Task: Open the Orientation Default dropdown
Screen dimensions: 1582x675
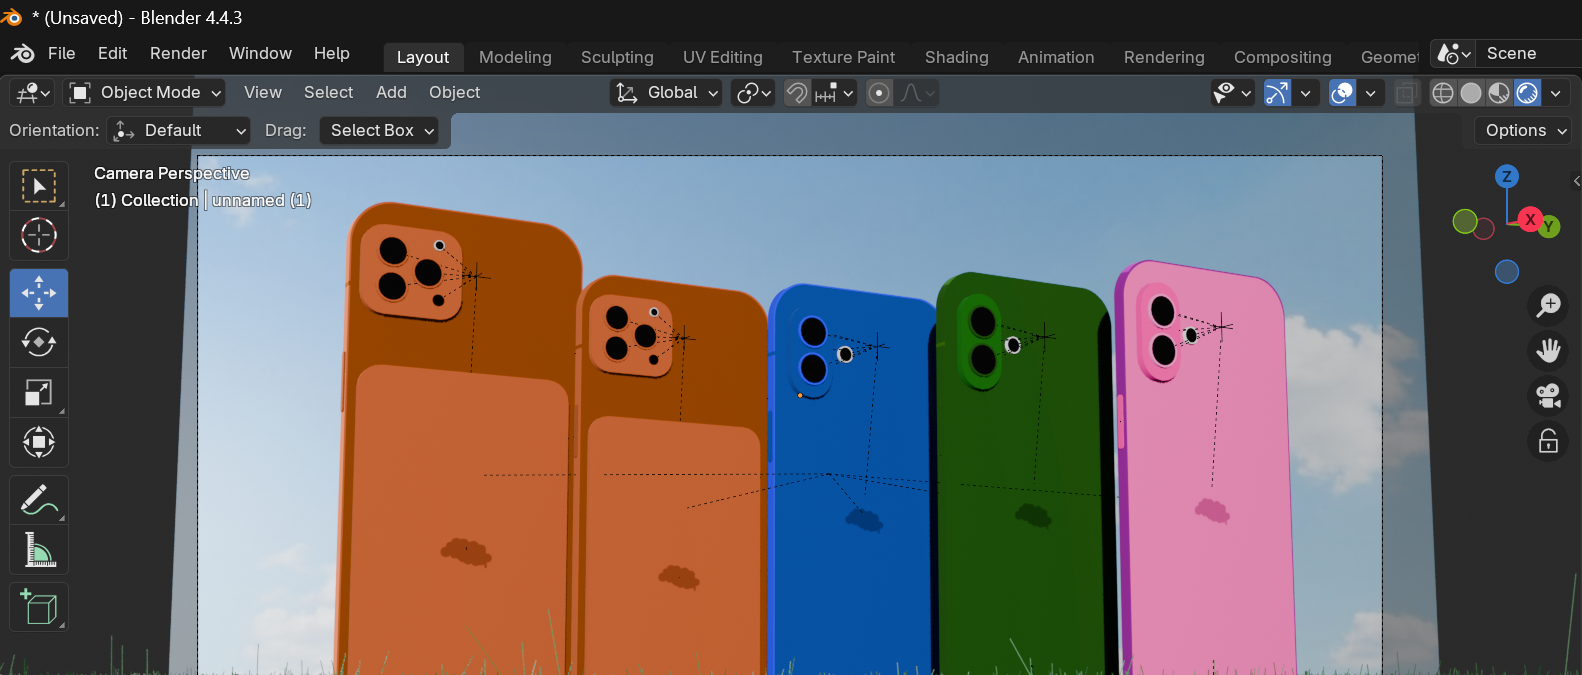Action: (179, 131)
